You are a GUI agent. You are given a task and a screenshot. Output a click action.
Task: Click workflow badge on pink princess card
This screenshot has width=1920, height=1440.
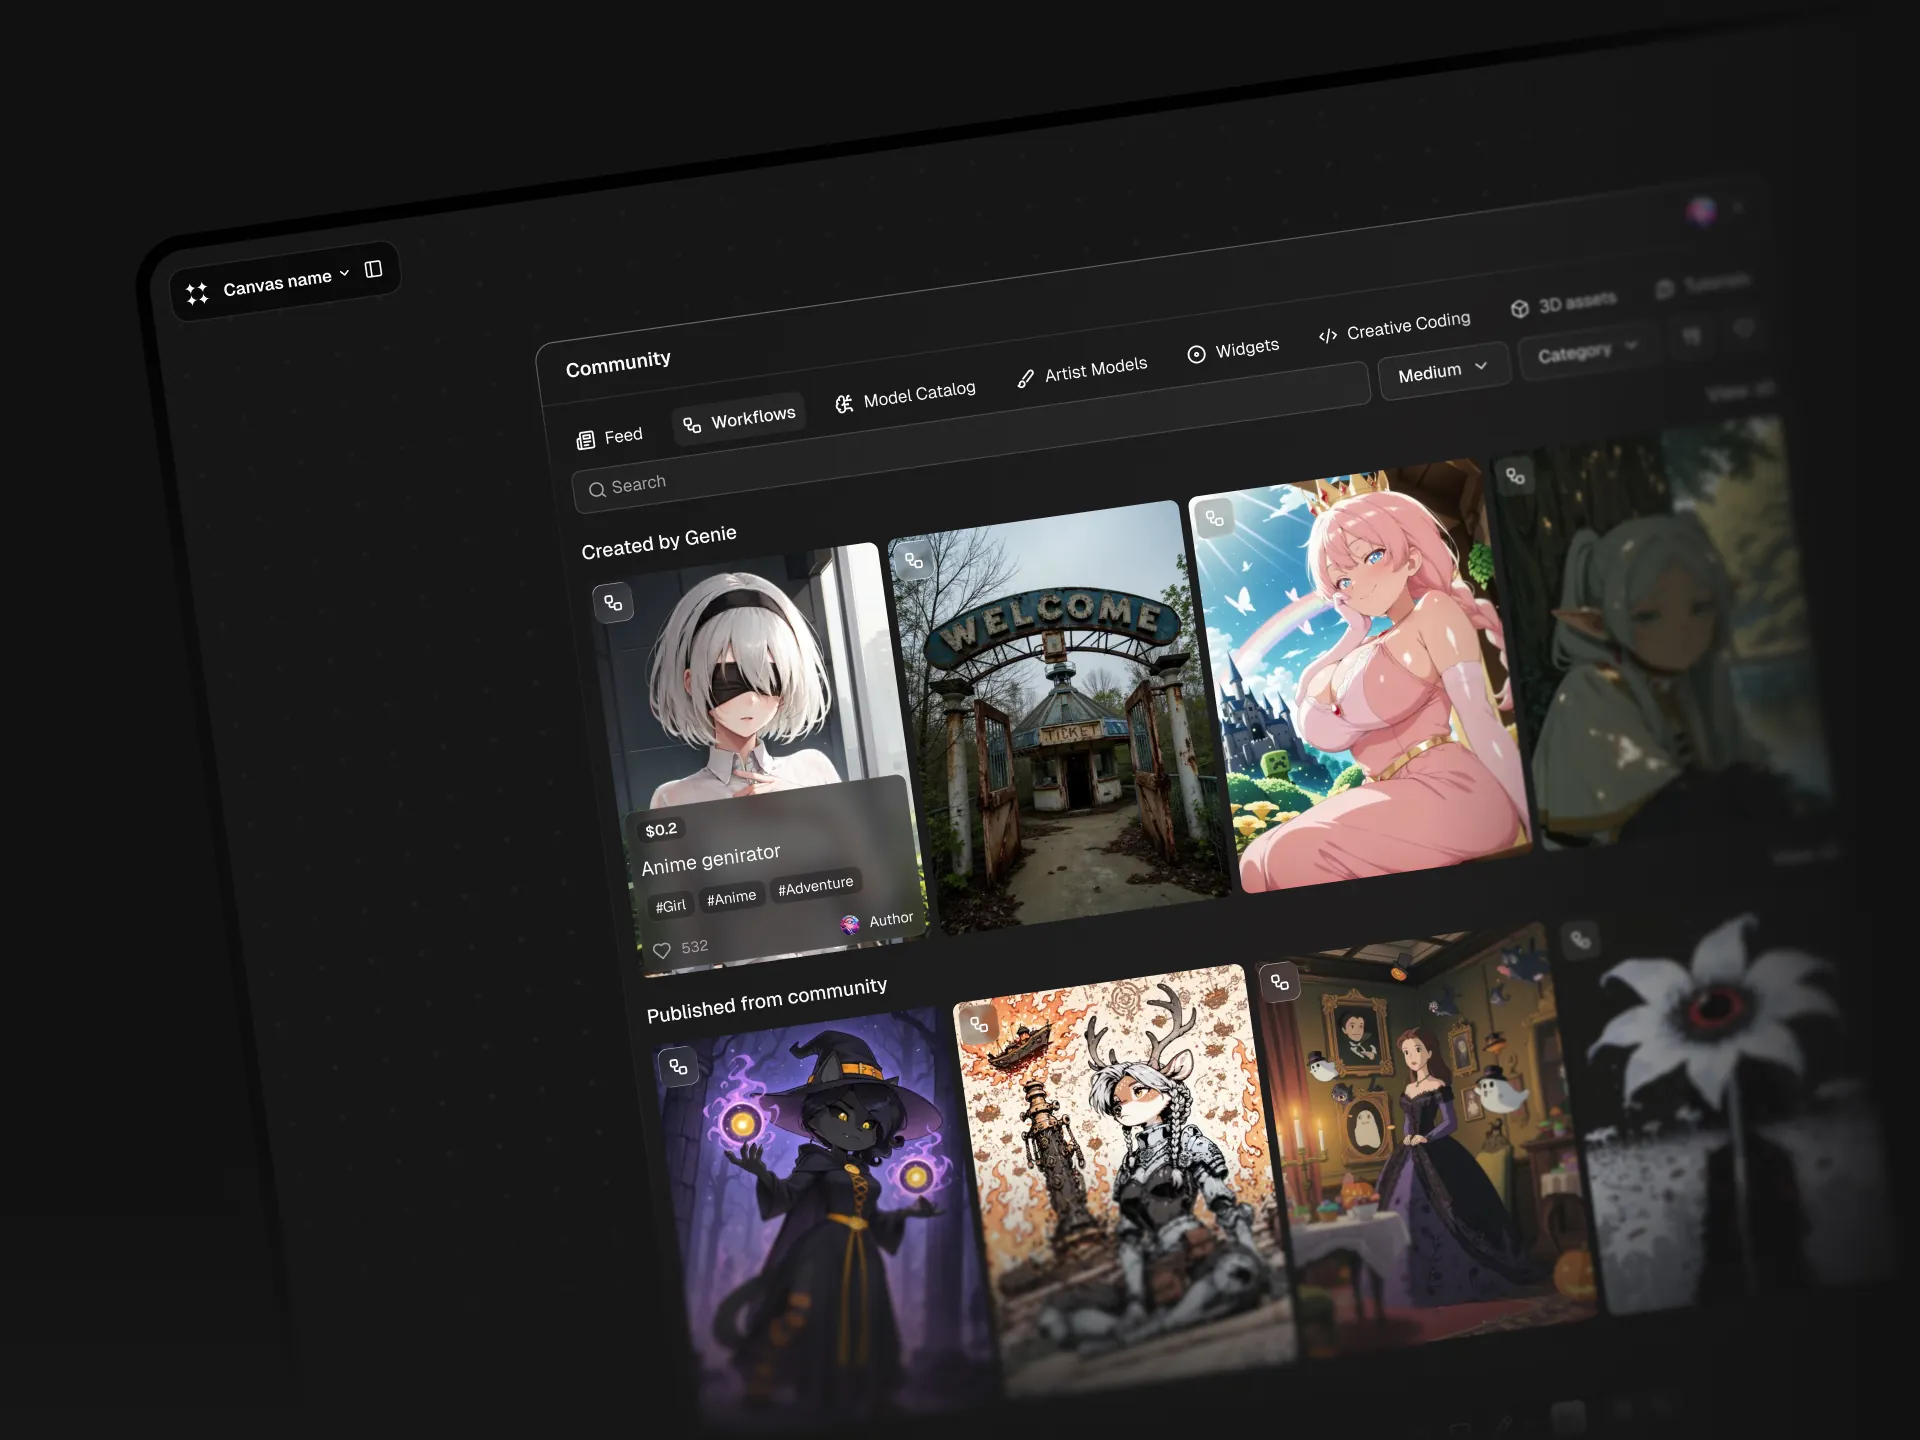point(1215,518)
